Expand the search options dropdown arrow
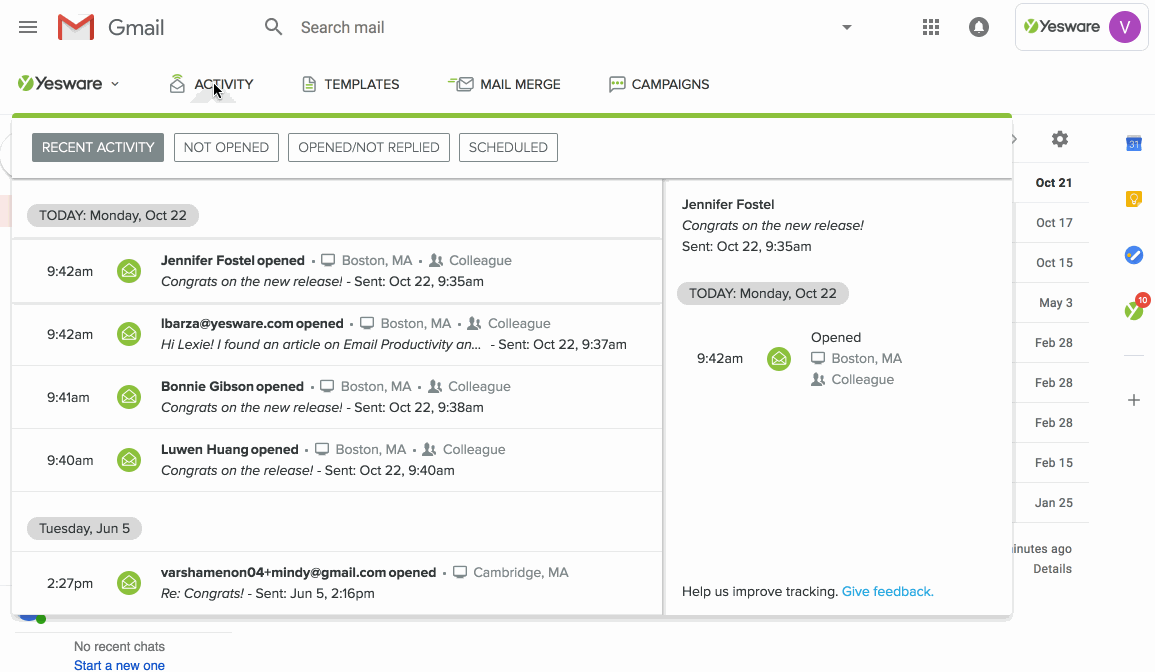The width and height of the screenshot is (1155, 672). [x=847, y=27]
